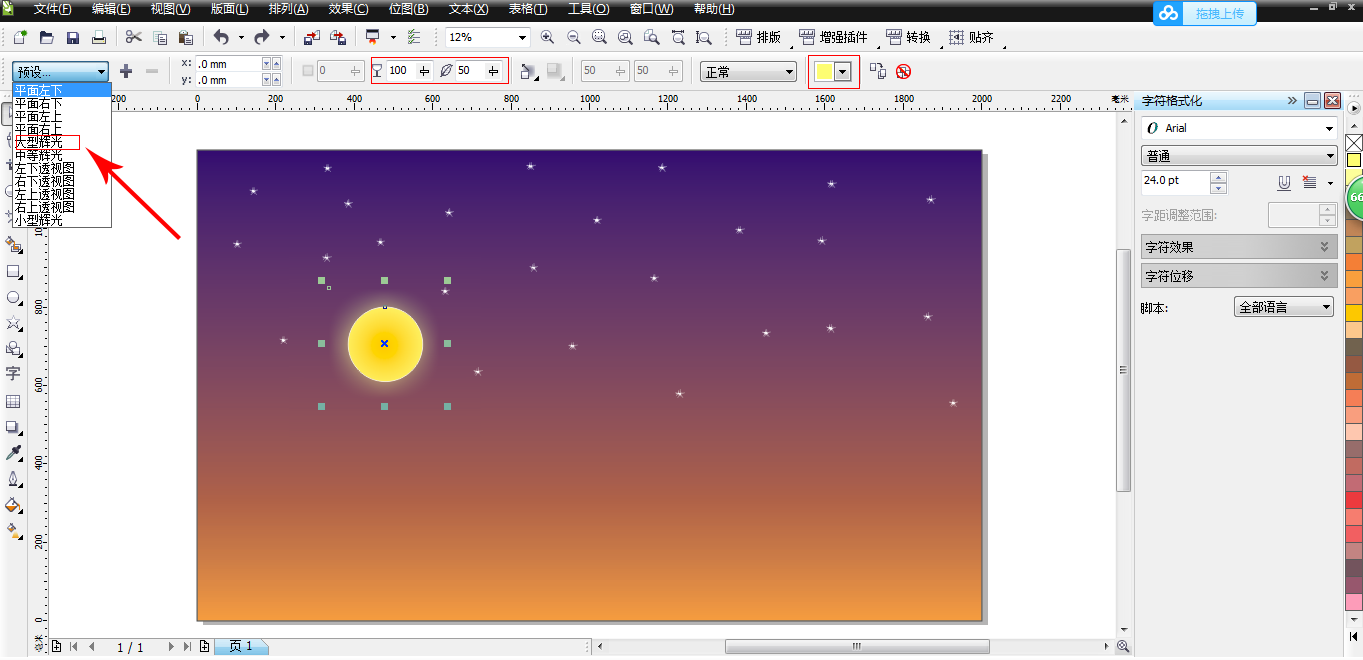Click the red Clear effect icon
This screenshot has height=660, width=1363.
coord(903,72)
